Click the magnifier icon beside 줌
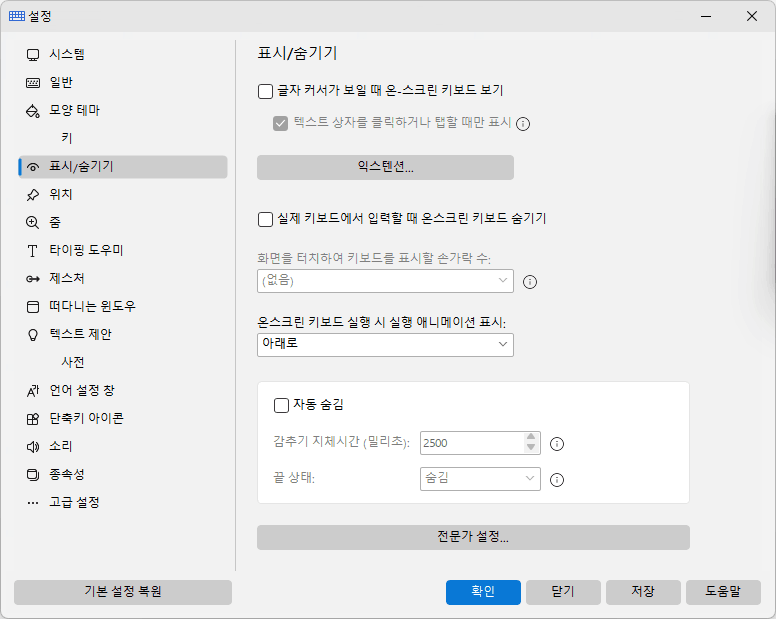The image size is (776, 619). 33,223
